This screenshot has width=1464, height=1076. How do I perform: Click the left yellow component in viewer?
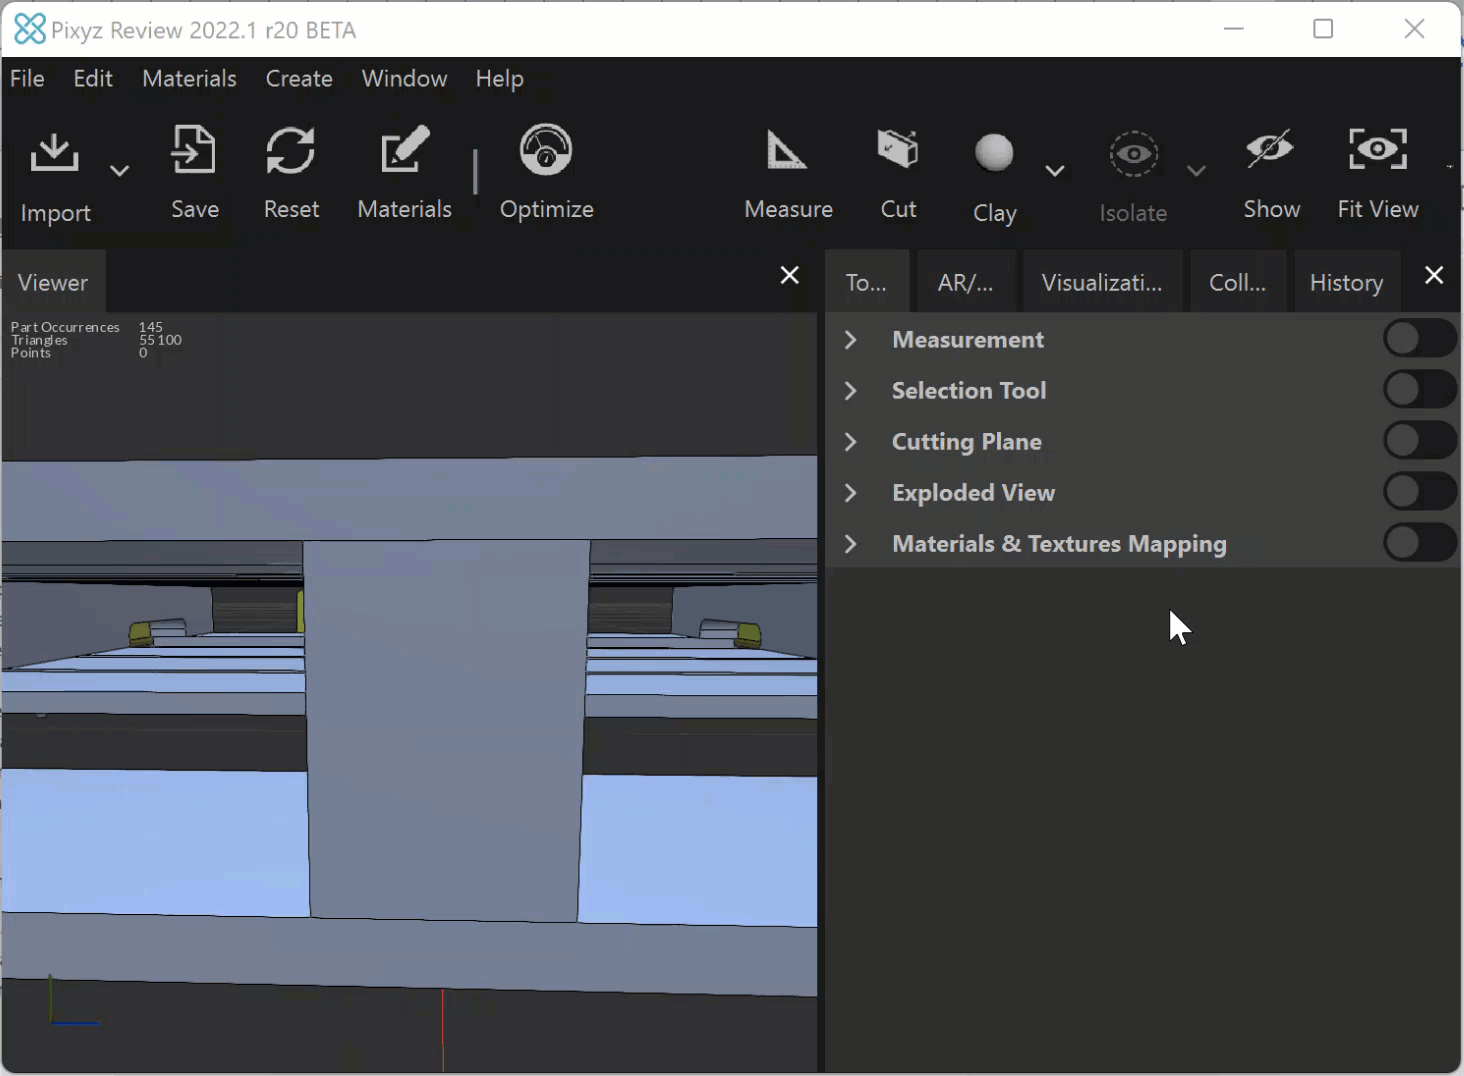[x=140, y=633]
